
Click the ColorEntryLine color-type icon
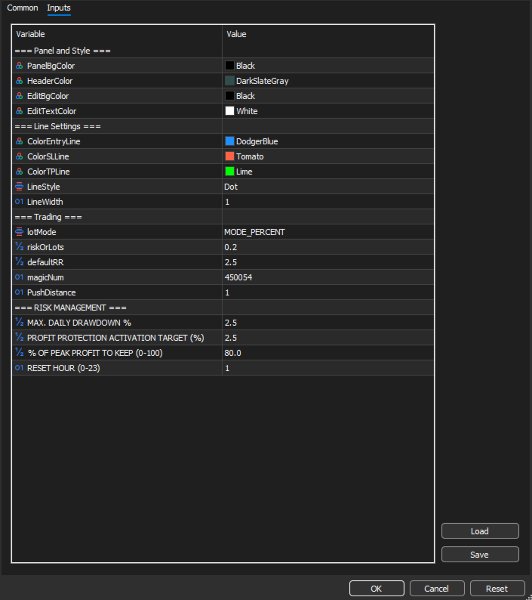[x=19, y=141]
